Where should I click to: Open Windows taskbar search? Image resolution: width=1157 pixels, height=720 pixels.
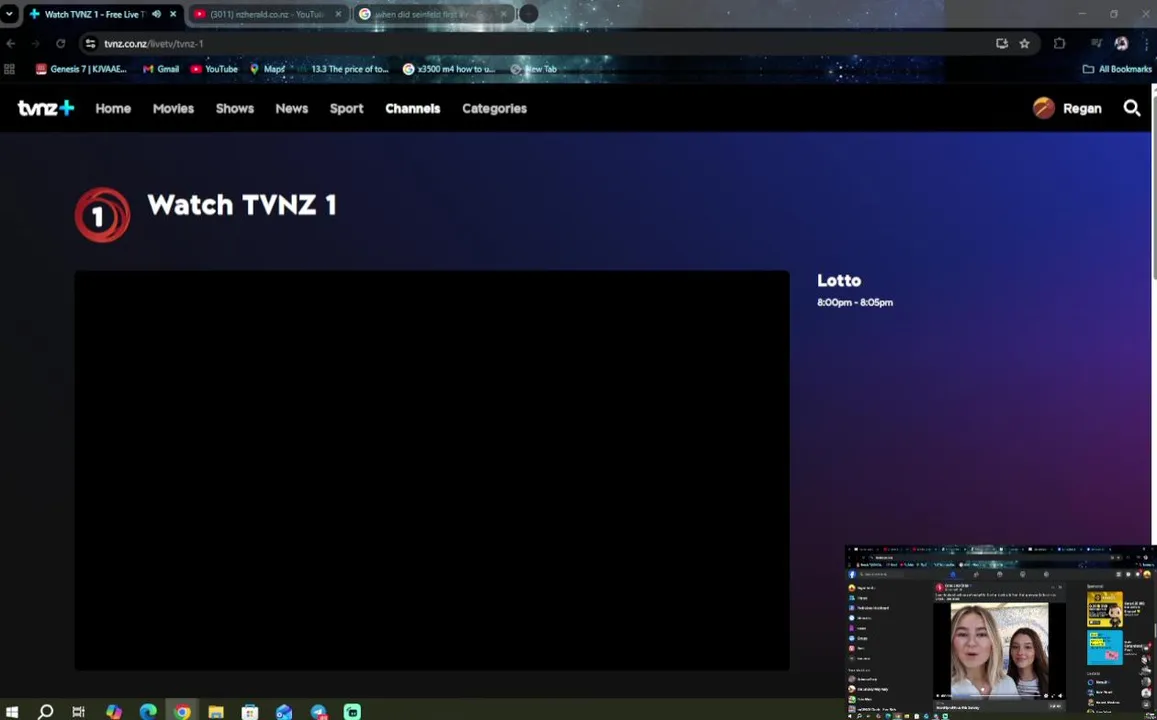[46, 712]
